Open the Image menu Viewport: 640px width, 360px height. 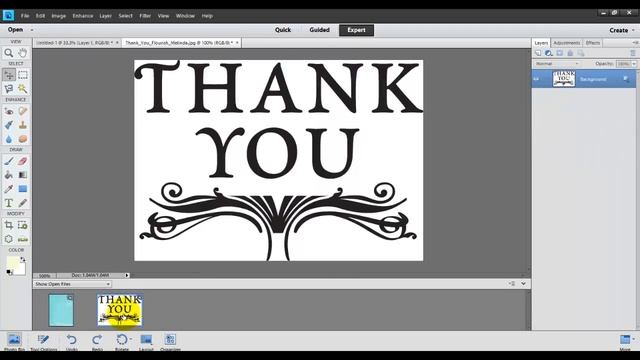point(58,16)
